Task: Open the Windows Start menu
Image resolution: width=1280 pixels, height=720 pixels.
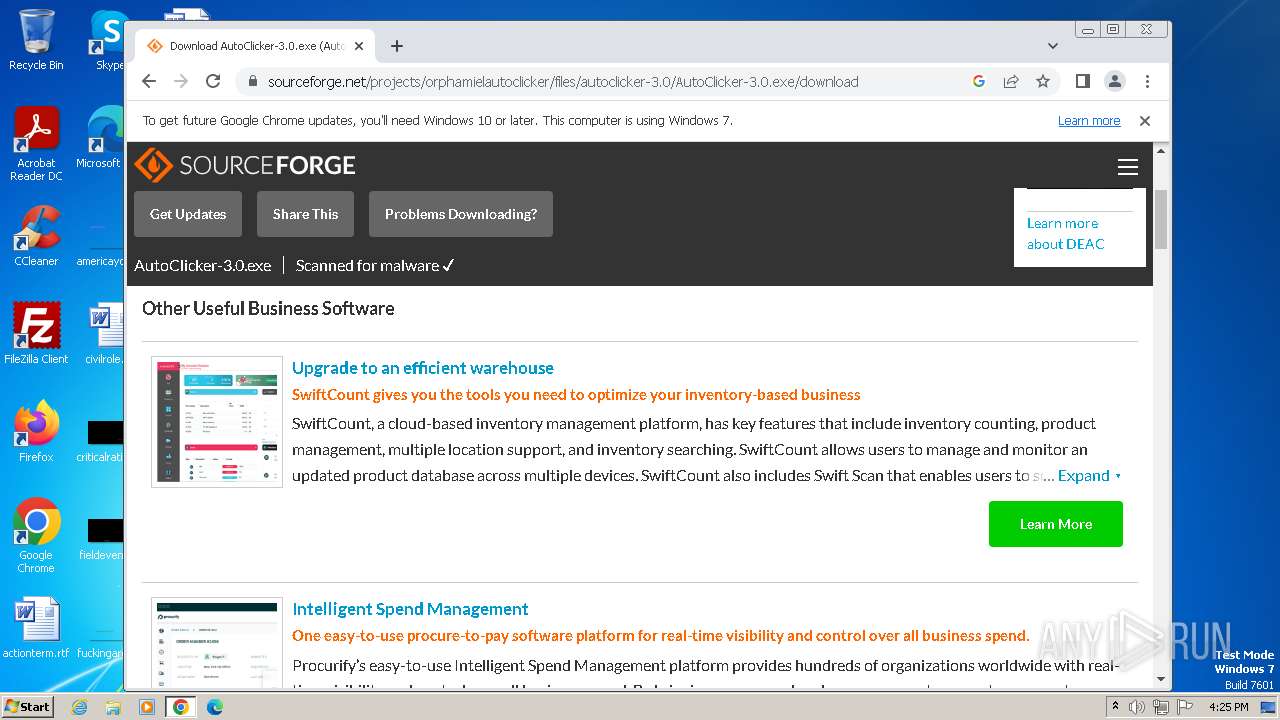Action: (x=27, y=706)
